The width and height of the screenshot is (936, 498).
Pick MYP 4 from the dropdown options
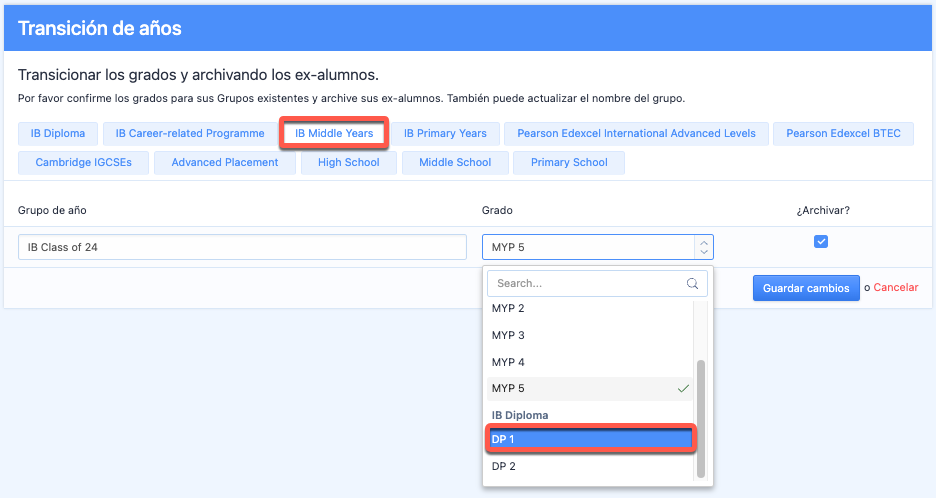(x=590, y=362)
